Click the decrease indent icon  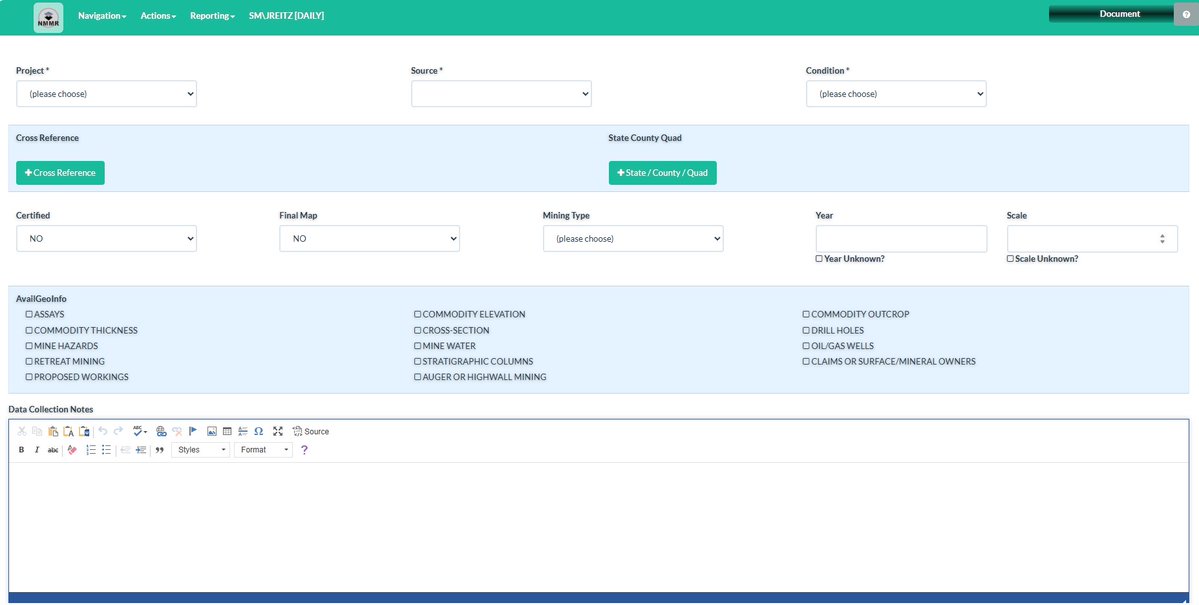[125, 450]
